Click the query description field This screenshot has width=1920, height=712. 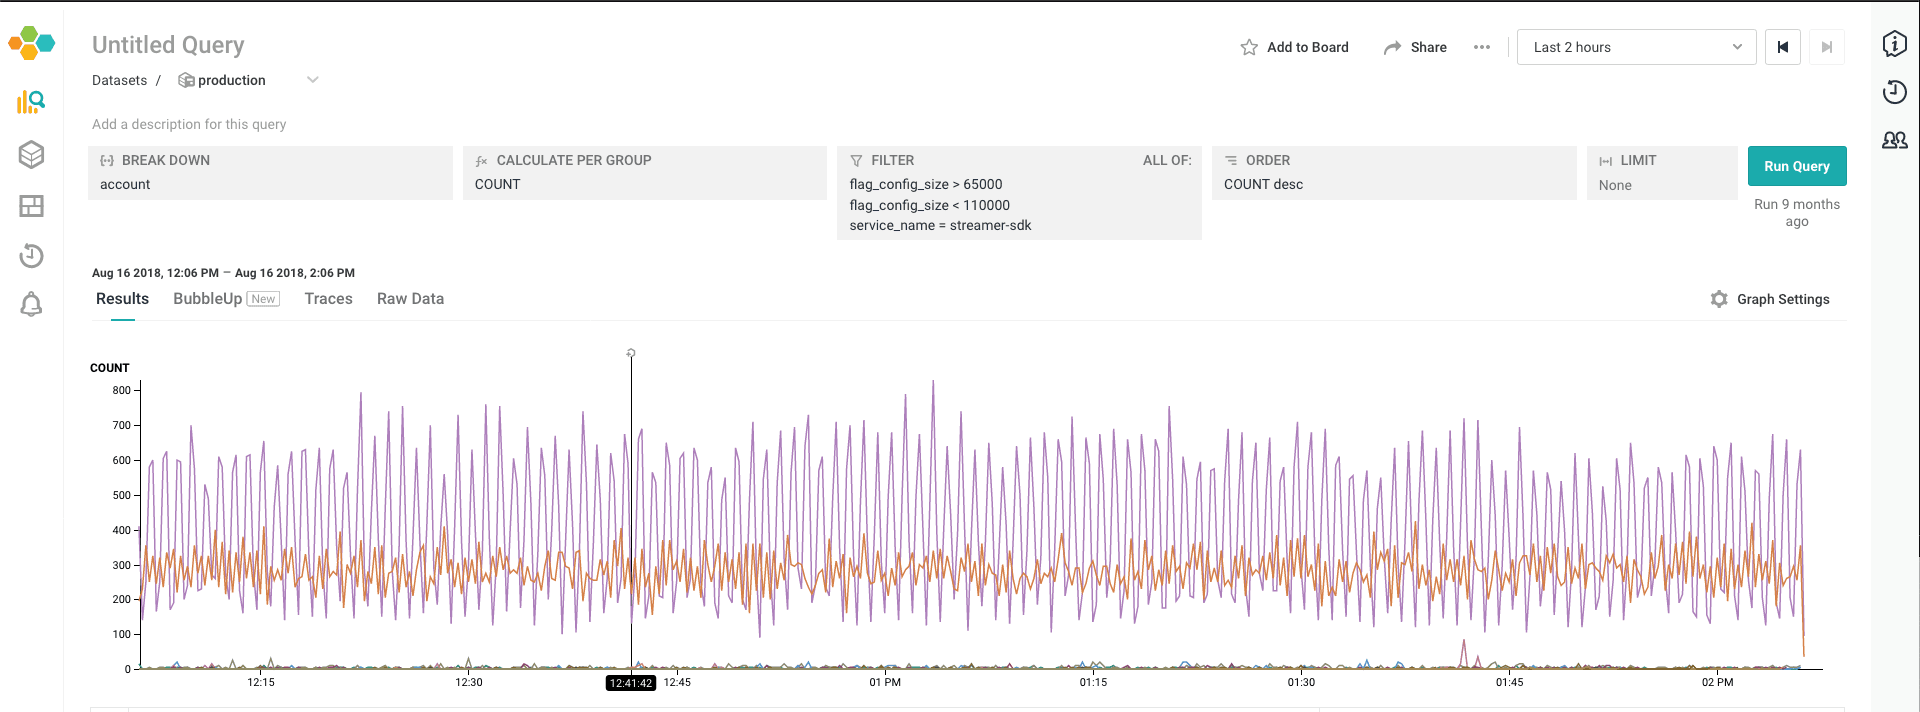pos(189,124)
